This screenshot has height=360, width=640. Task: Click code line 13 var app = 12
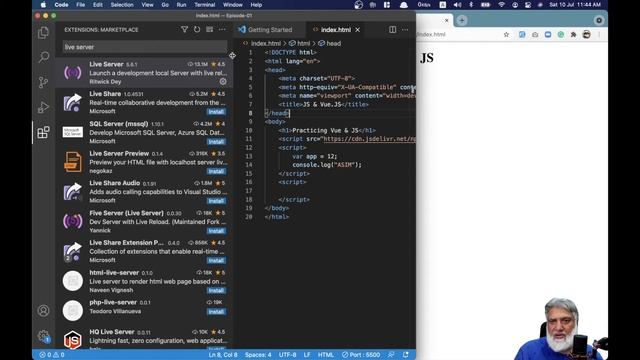pyautogui.click(x=314, y=156)
